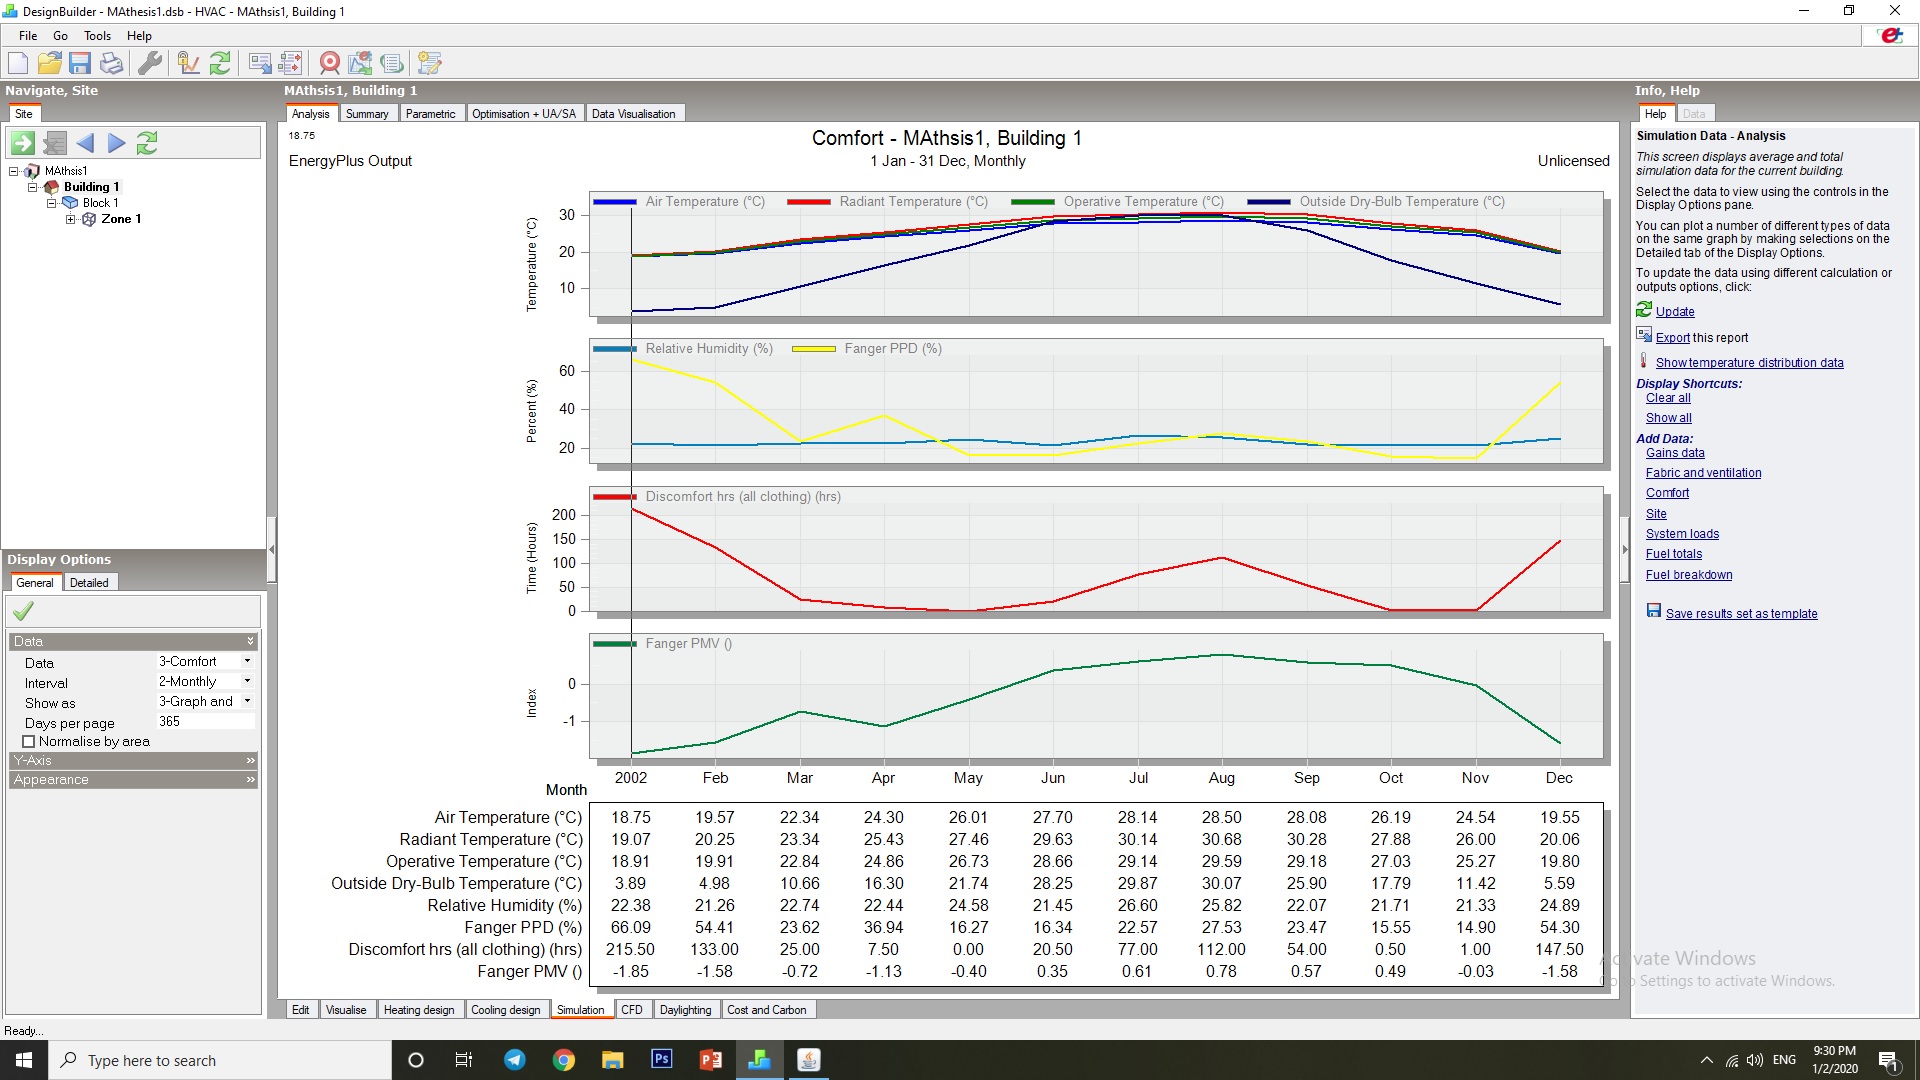Open Chrome from the Windows taskbar
The width and height of the screenshot is (1920, 1080).
click(564, 1060)
